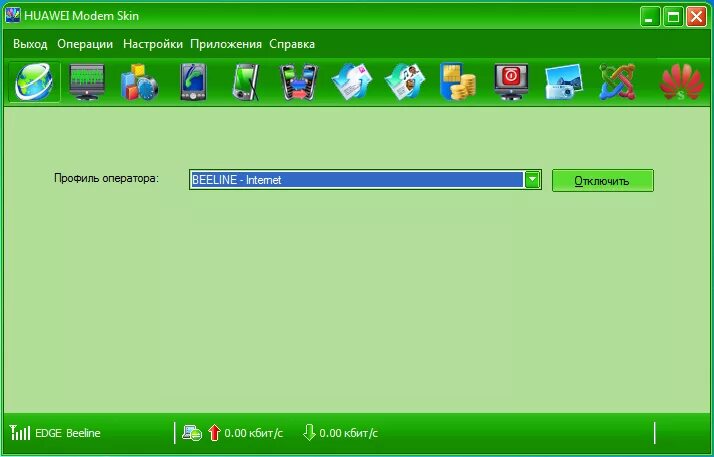
Task: Open the Приложения menu
Action: pos(226,44)
